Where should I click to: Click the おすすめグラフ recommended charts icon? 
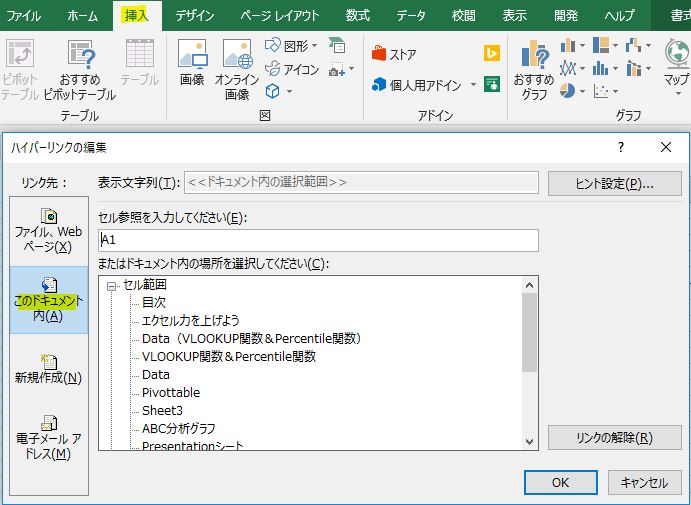(533, 70)
